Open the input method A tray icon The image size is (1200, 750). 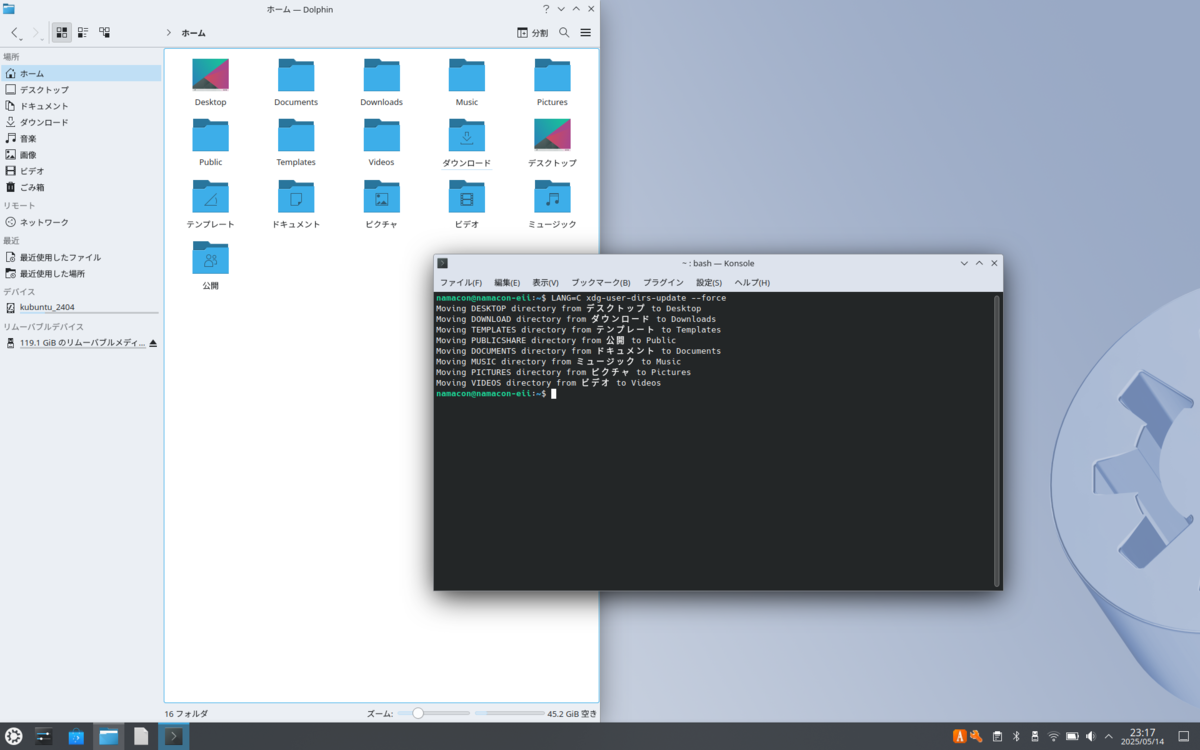coord(960,737)
